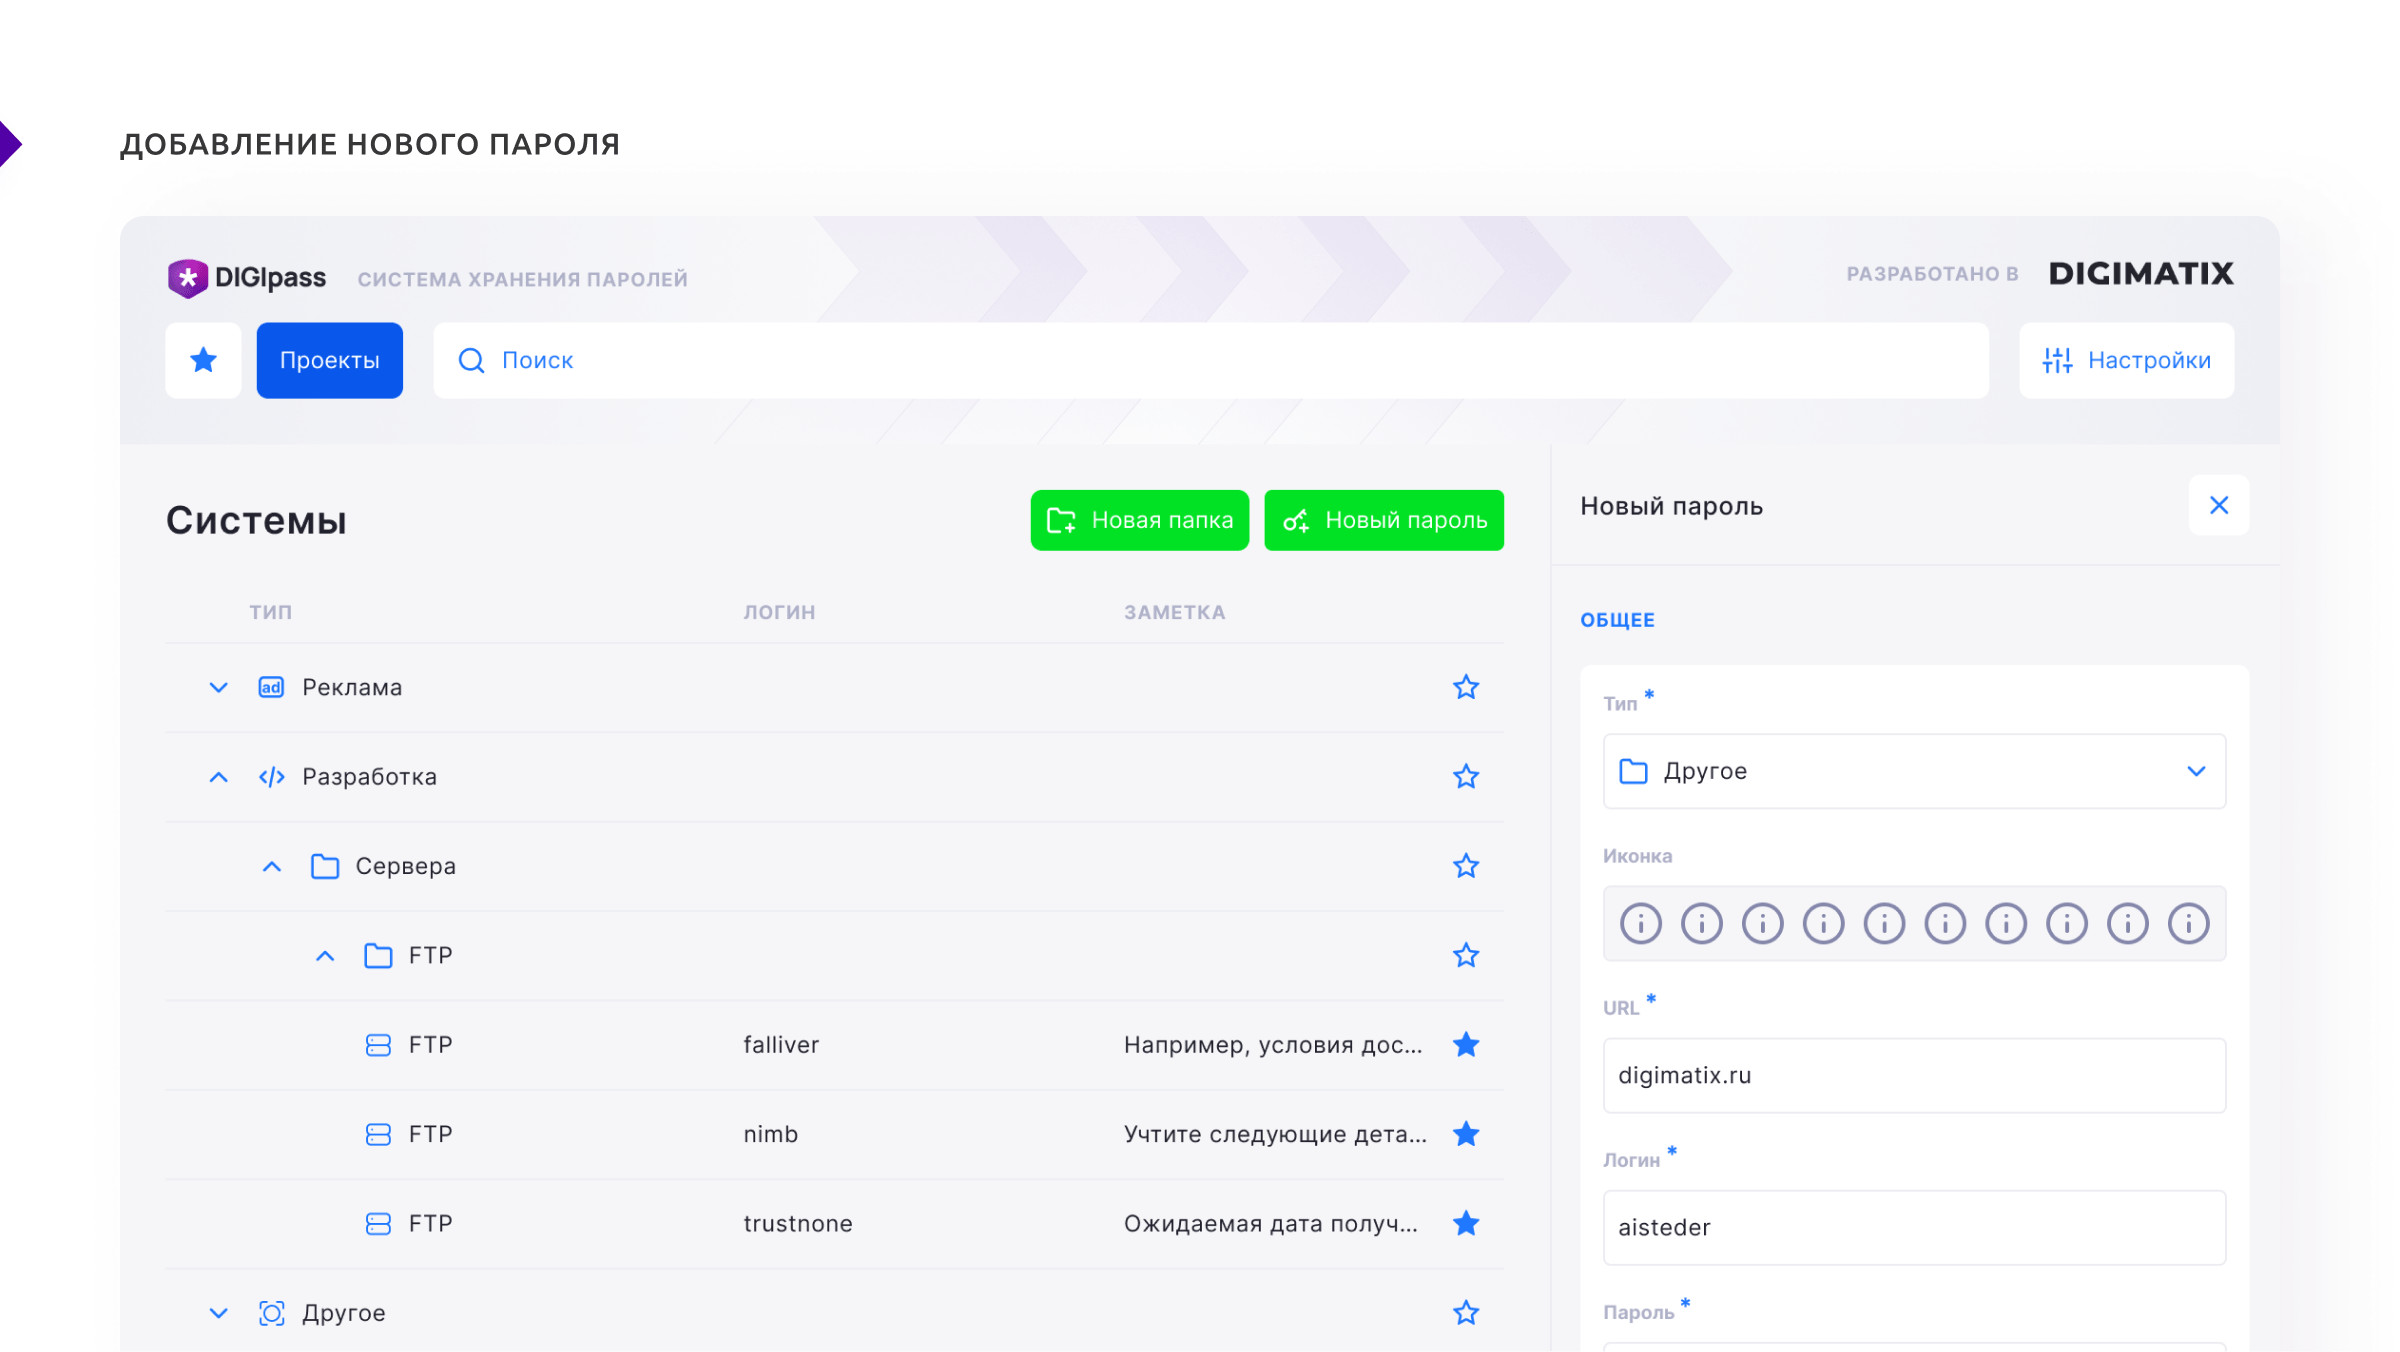
Task: Click the code icon next to Разработка
Action: click(271, 777)
